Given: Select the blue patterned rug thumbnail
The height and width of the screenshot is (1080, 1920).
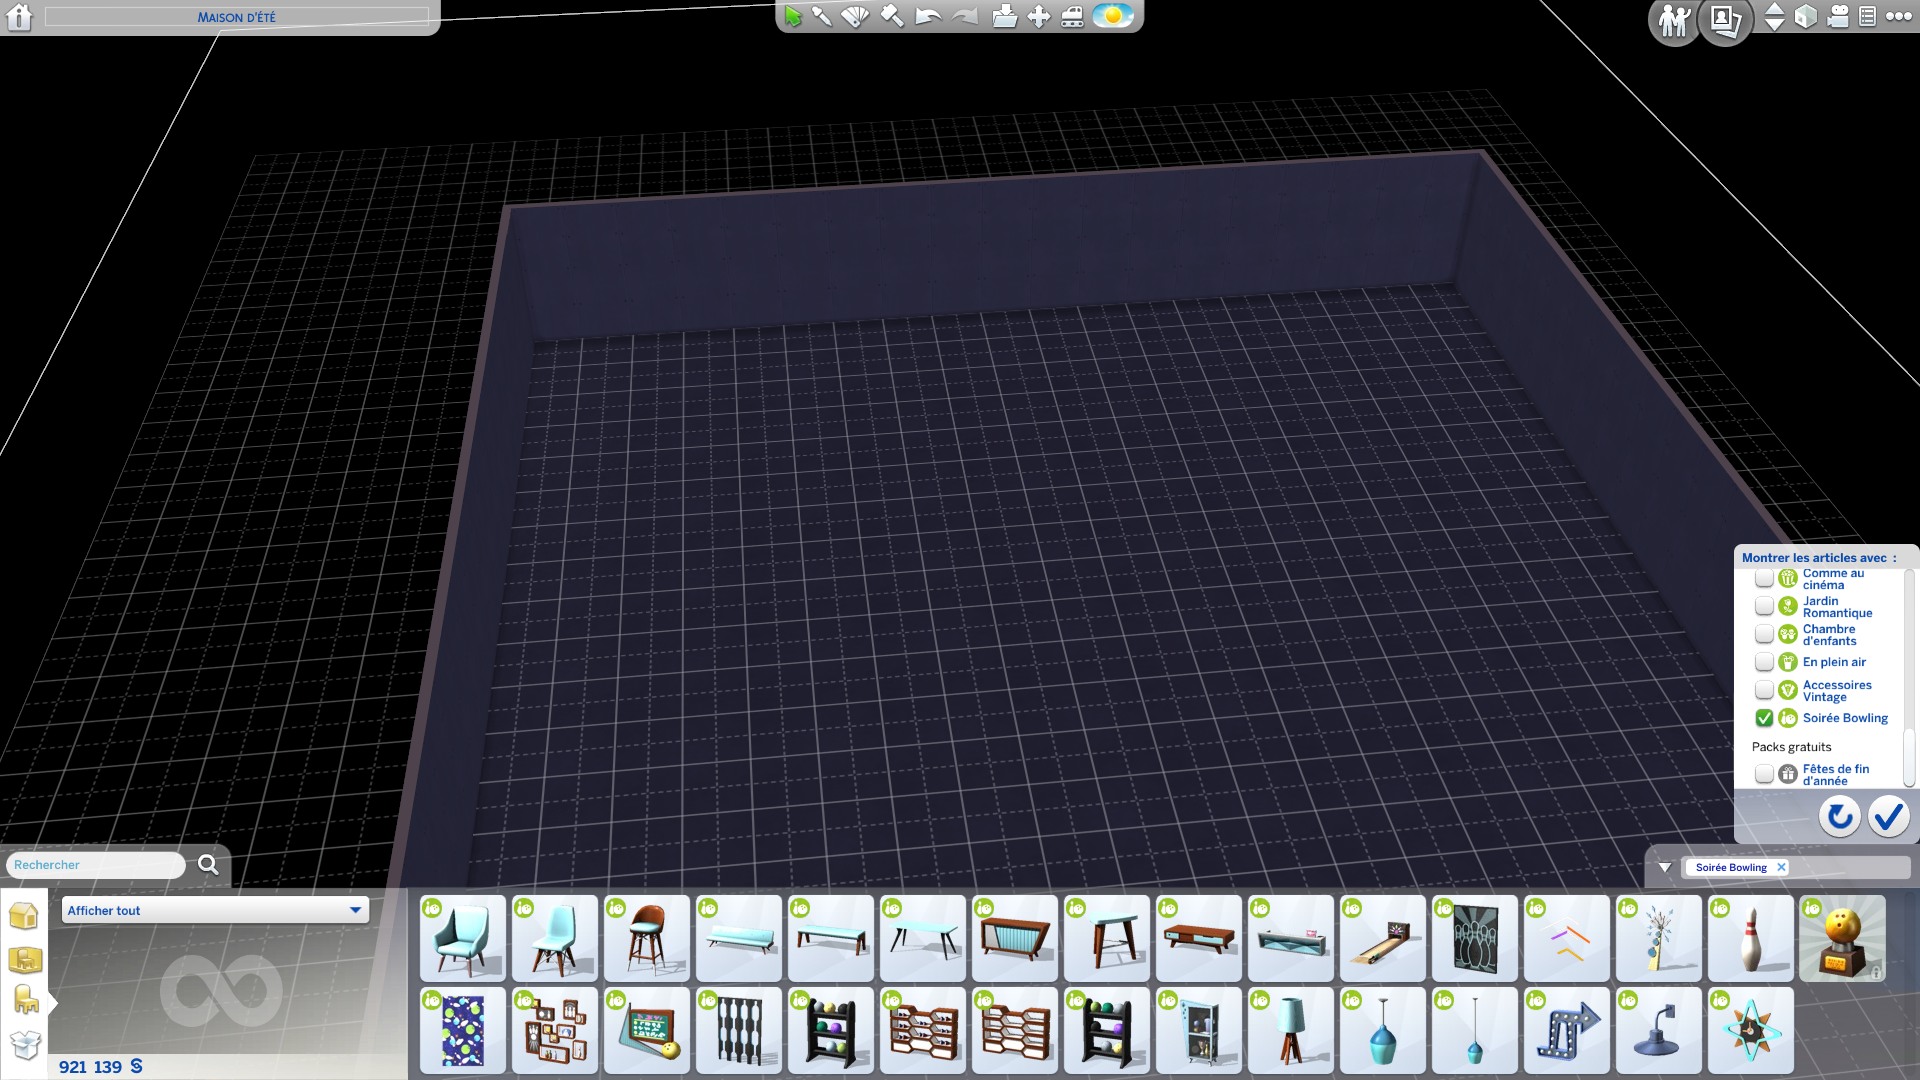Looking at the screenshot, I should click(x=462, y=1030).
